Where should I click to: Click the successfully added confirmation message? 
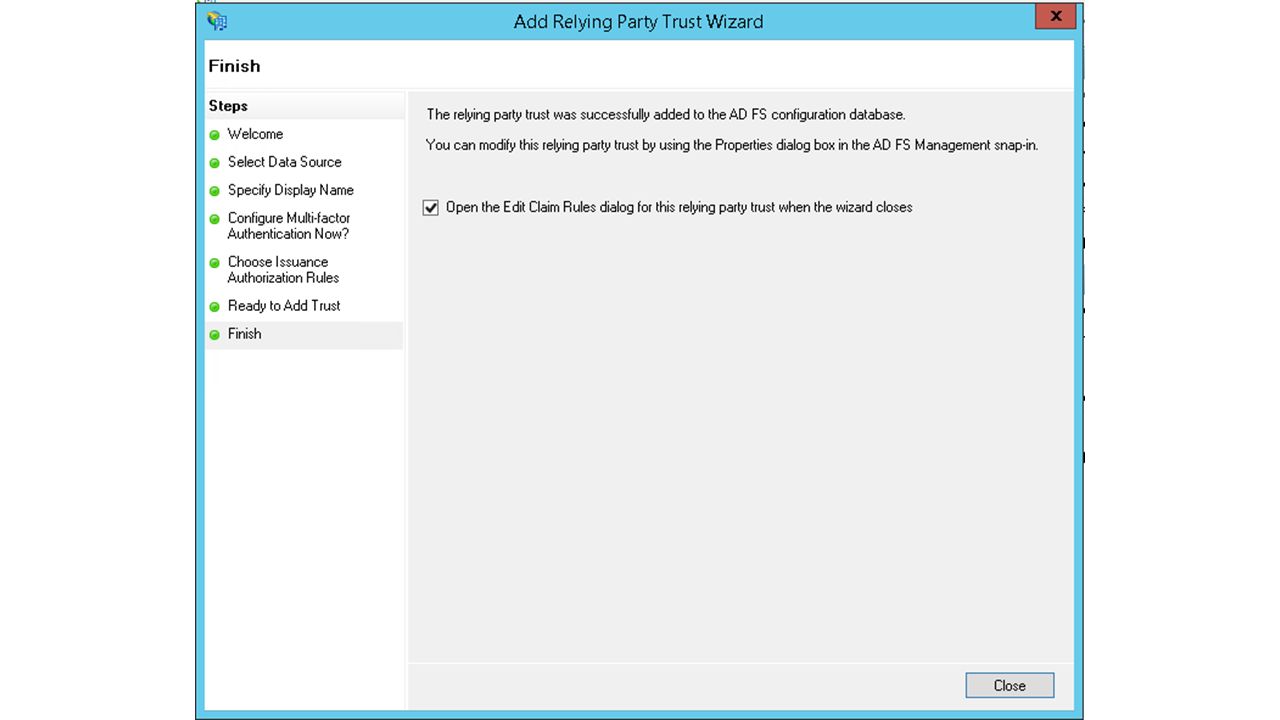tap(665, 115)
